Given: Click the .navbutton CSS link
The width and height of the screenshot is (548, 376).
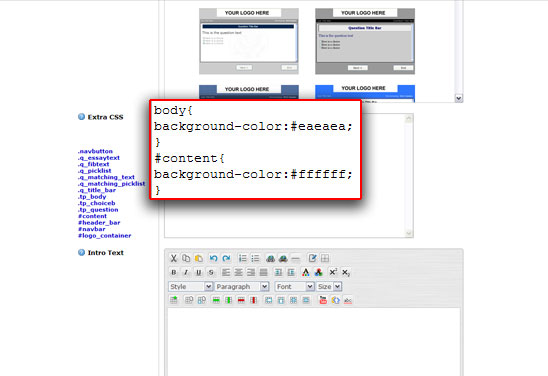Looking at the screenshot, I should [95, 151].
